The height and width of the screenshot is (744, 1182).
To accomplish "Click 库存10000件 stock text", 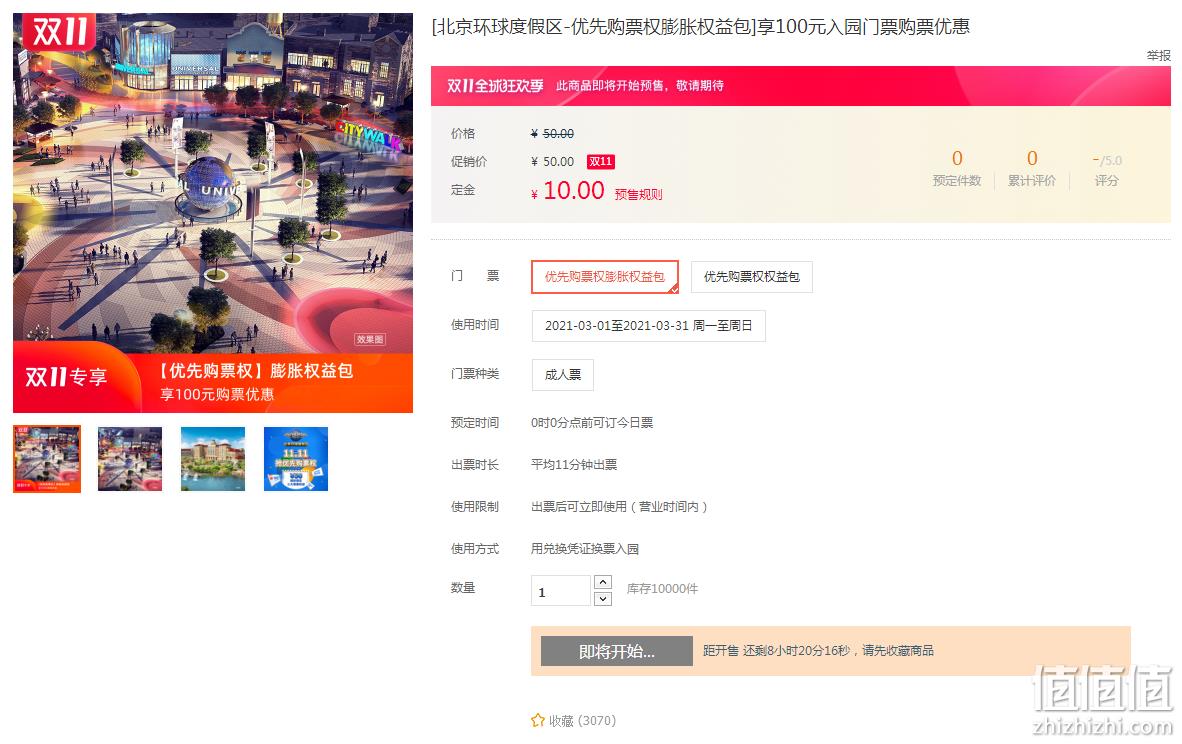I will coord(662,589).
